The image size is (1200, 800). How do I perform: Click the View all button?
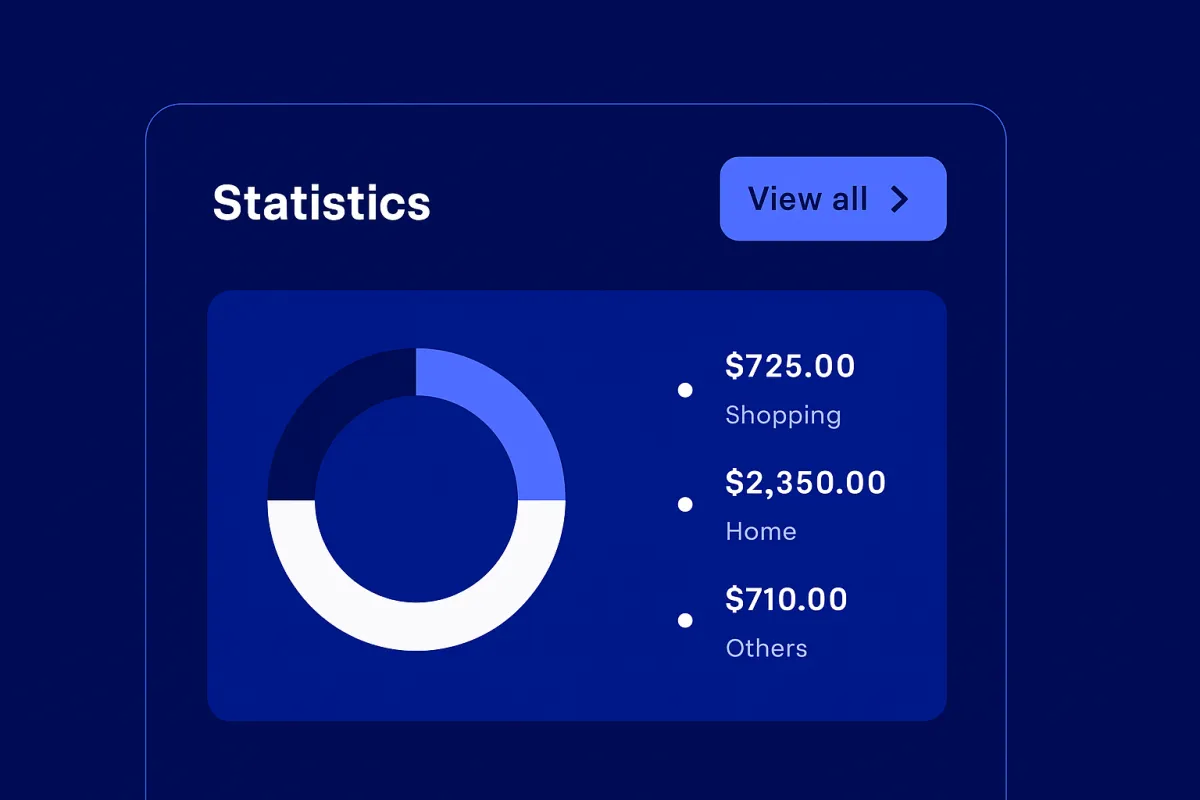(x=832, y=199)
